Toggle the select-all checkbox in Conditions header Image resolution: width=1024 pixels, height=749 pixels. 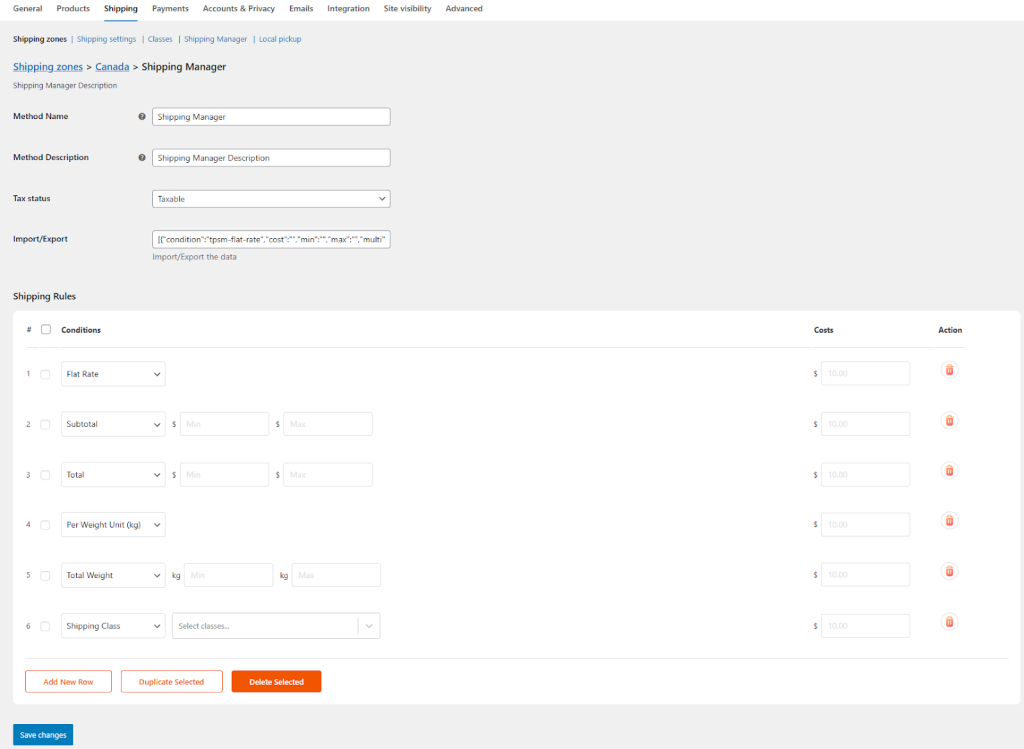[x=46, y=330]
